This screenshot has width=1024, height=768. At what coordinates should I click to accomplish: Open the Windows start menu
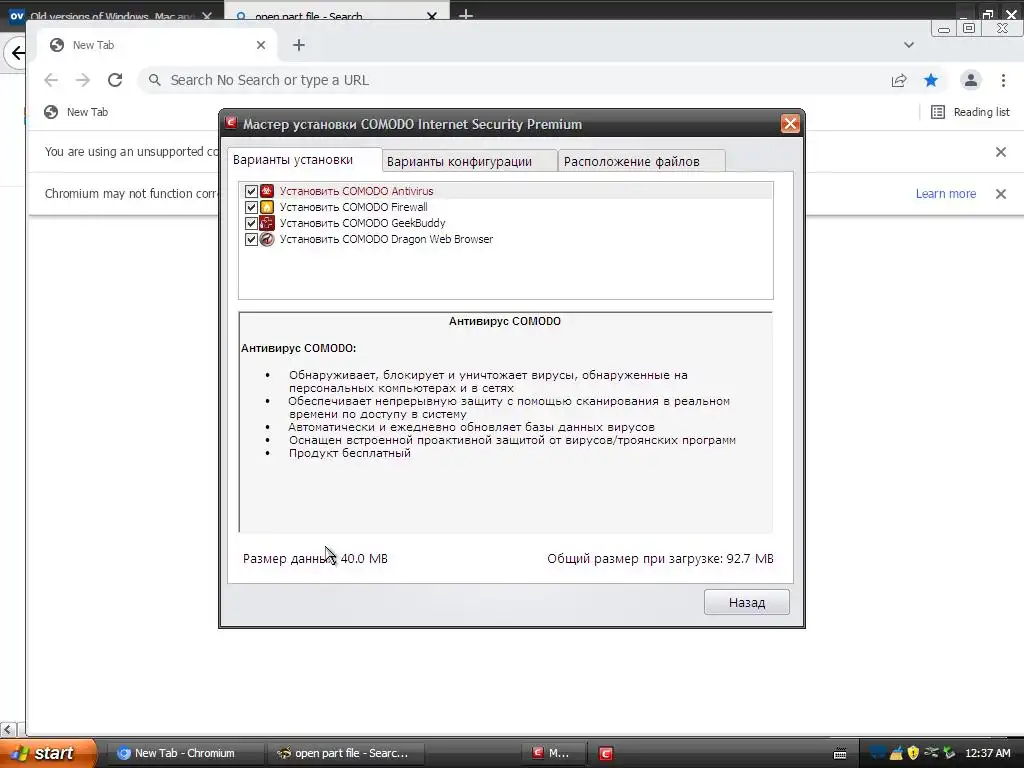point(48,753)
